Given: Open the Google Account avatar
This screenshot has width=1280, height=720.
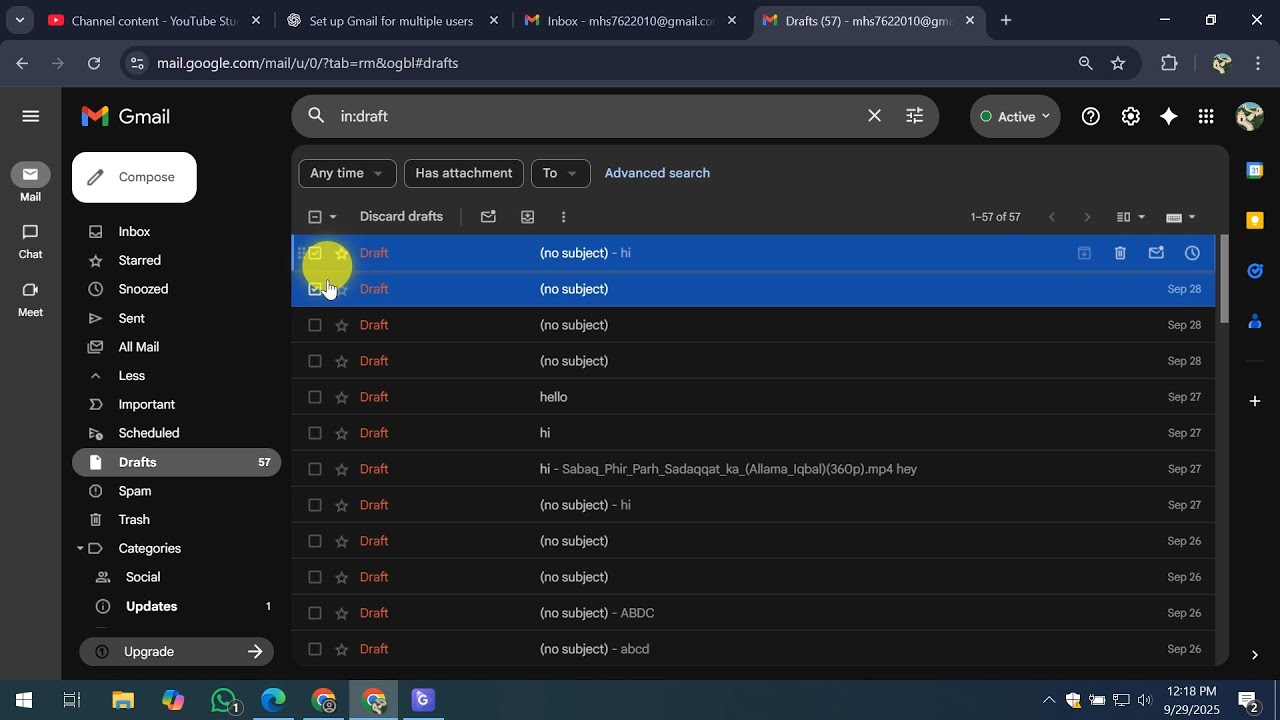Looking at the screenshot, I should pos(1249,116).
